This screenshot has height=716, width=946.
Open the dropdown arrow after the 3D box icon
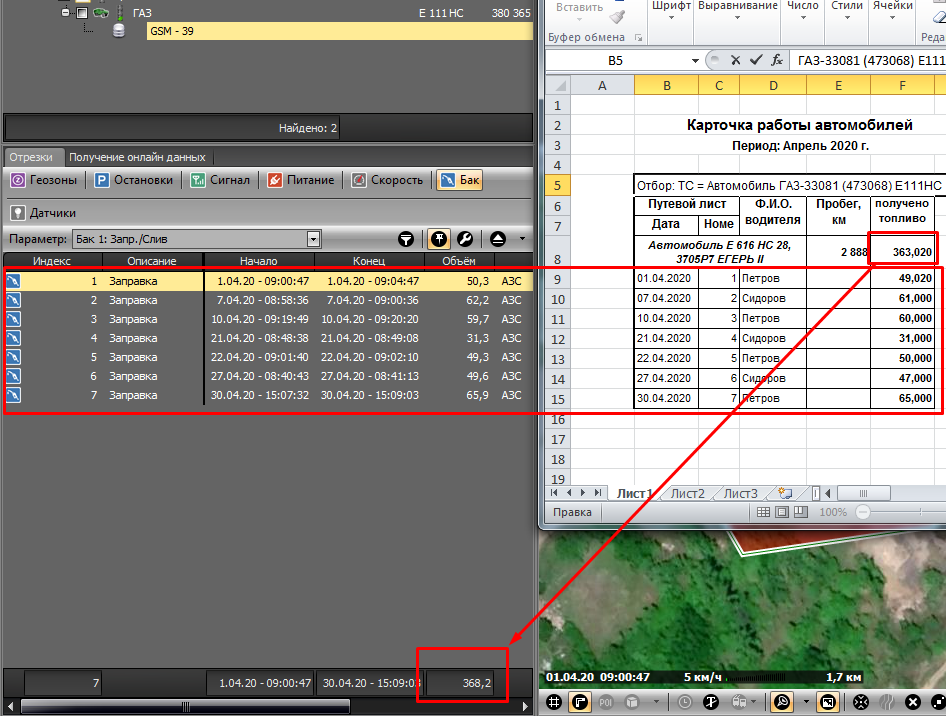(656, 702)
